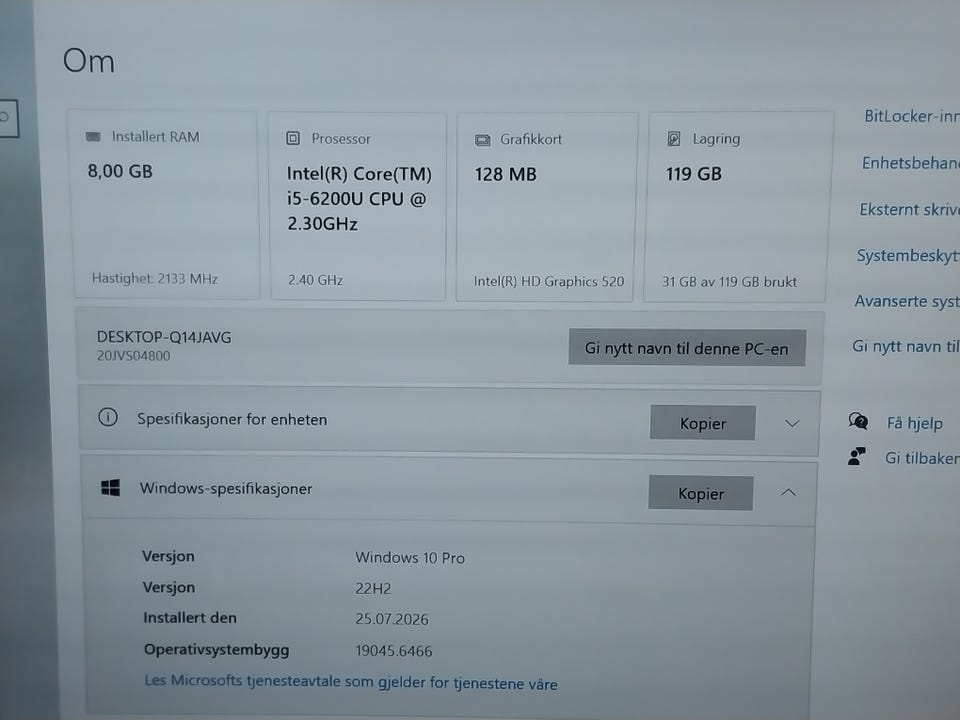Select the Installert RAM 8,00 GB card
The height and width of the screenshot is (720, 960).
[x=164, y=204]
